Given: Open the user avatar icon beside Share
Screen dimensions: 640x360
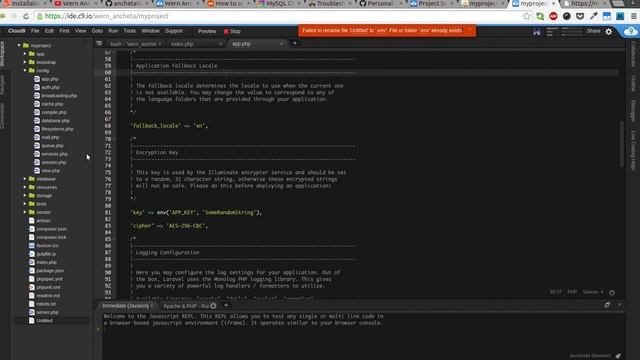Looking at the screenshot, I should pos(537,31).
